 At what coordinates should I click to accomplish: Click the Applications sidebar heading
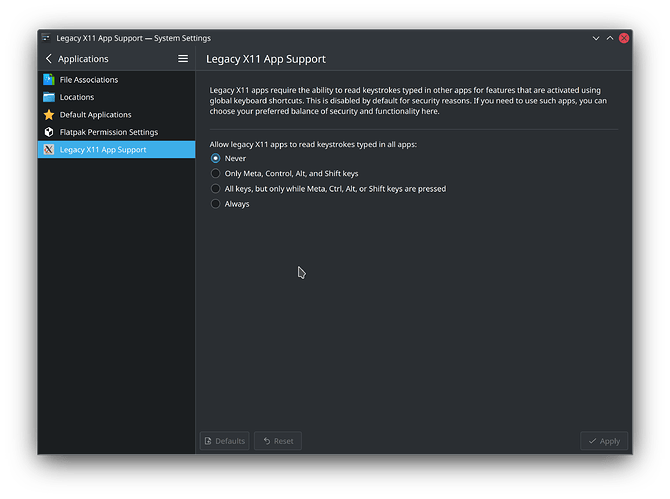click(x=83, y=59)
